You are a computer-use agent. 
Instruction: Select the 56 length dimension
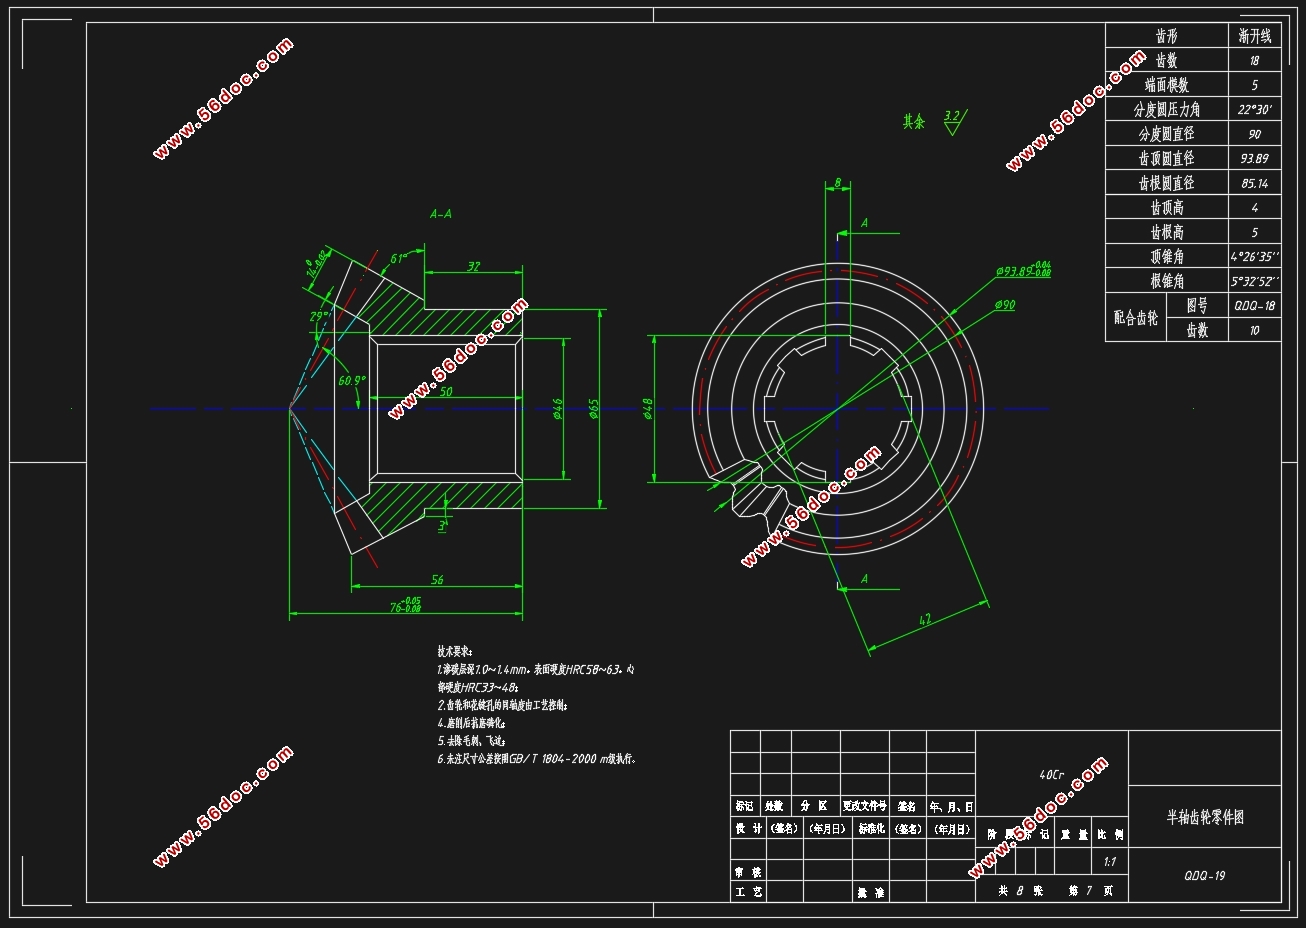pyautogui.click(x=437, y=580)
